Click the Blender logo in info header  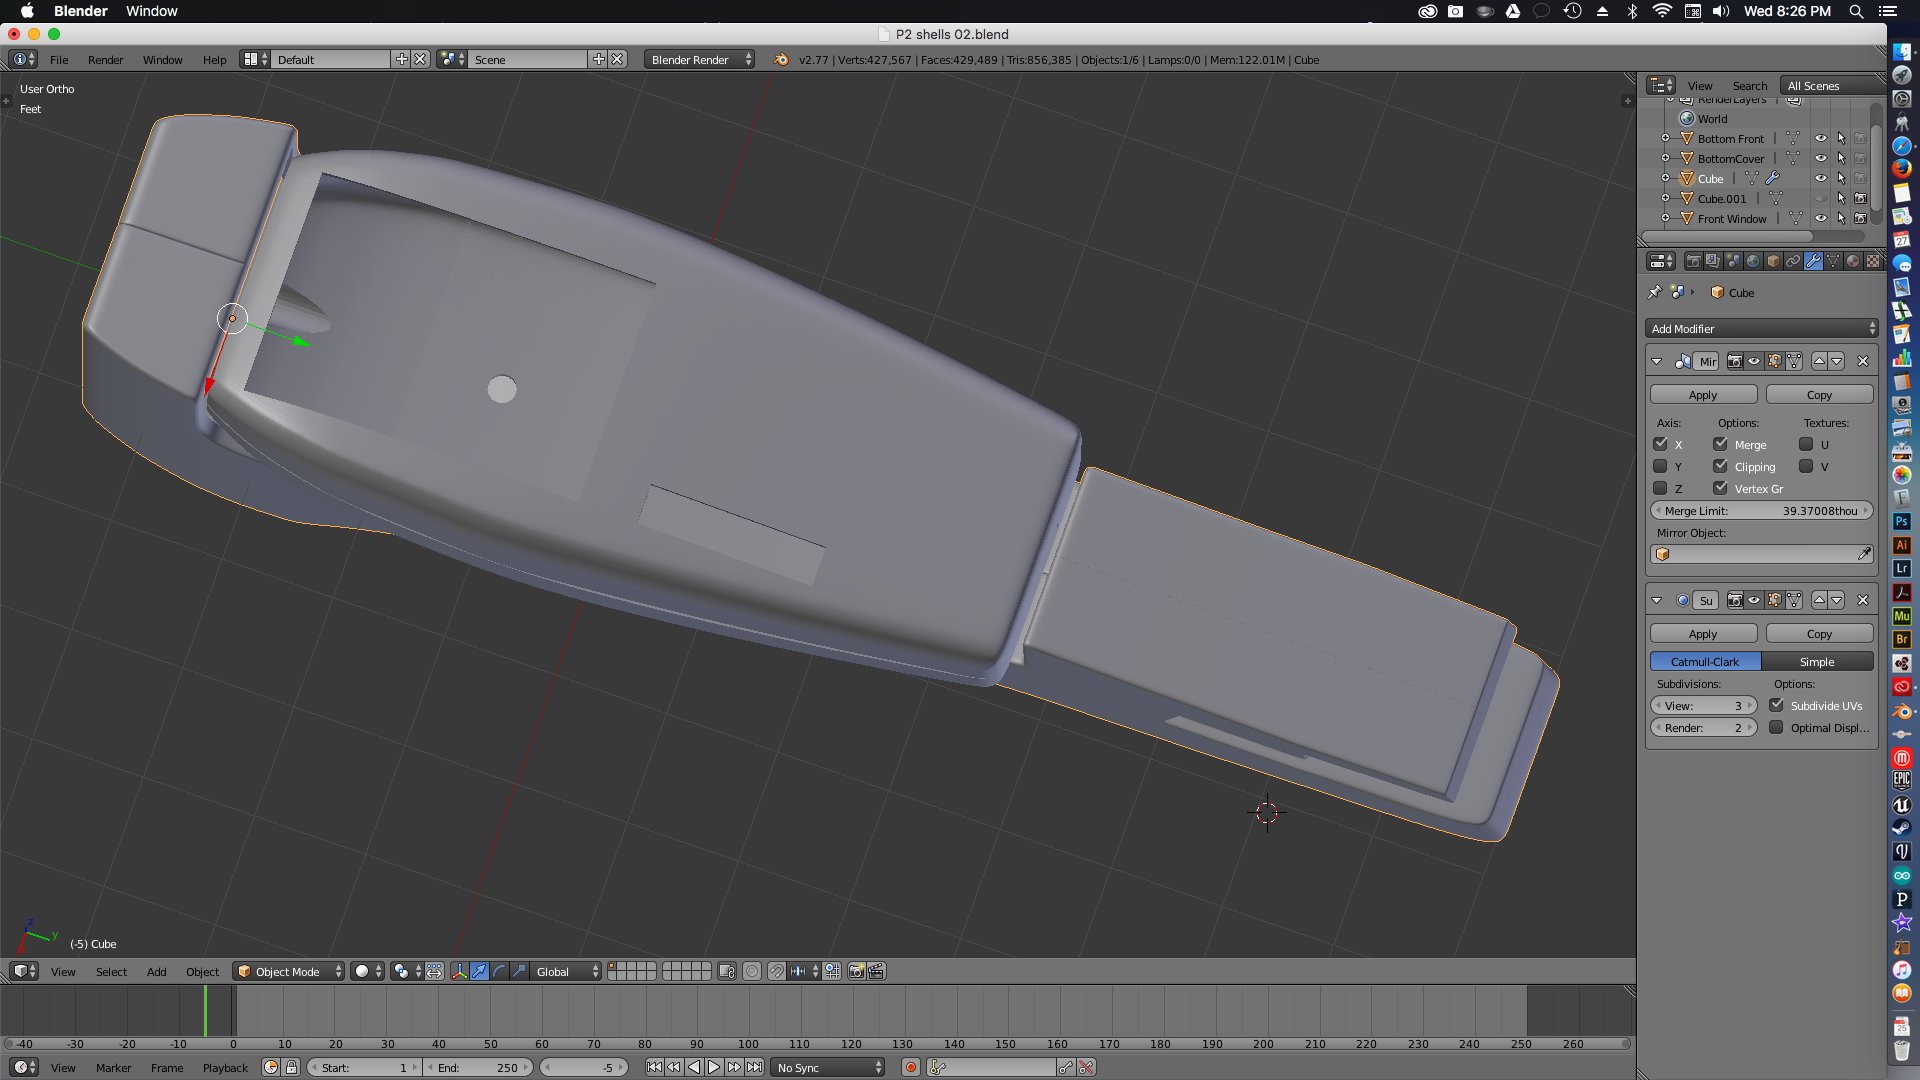pos(780,59)
